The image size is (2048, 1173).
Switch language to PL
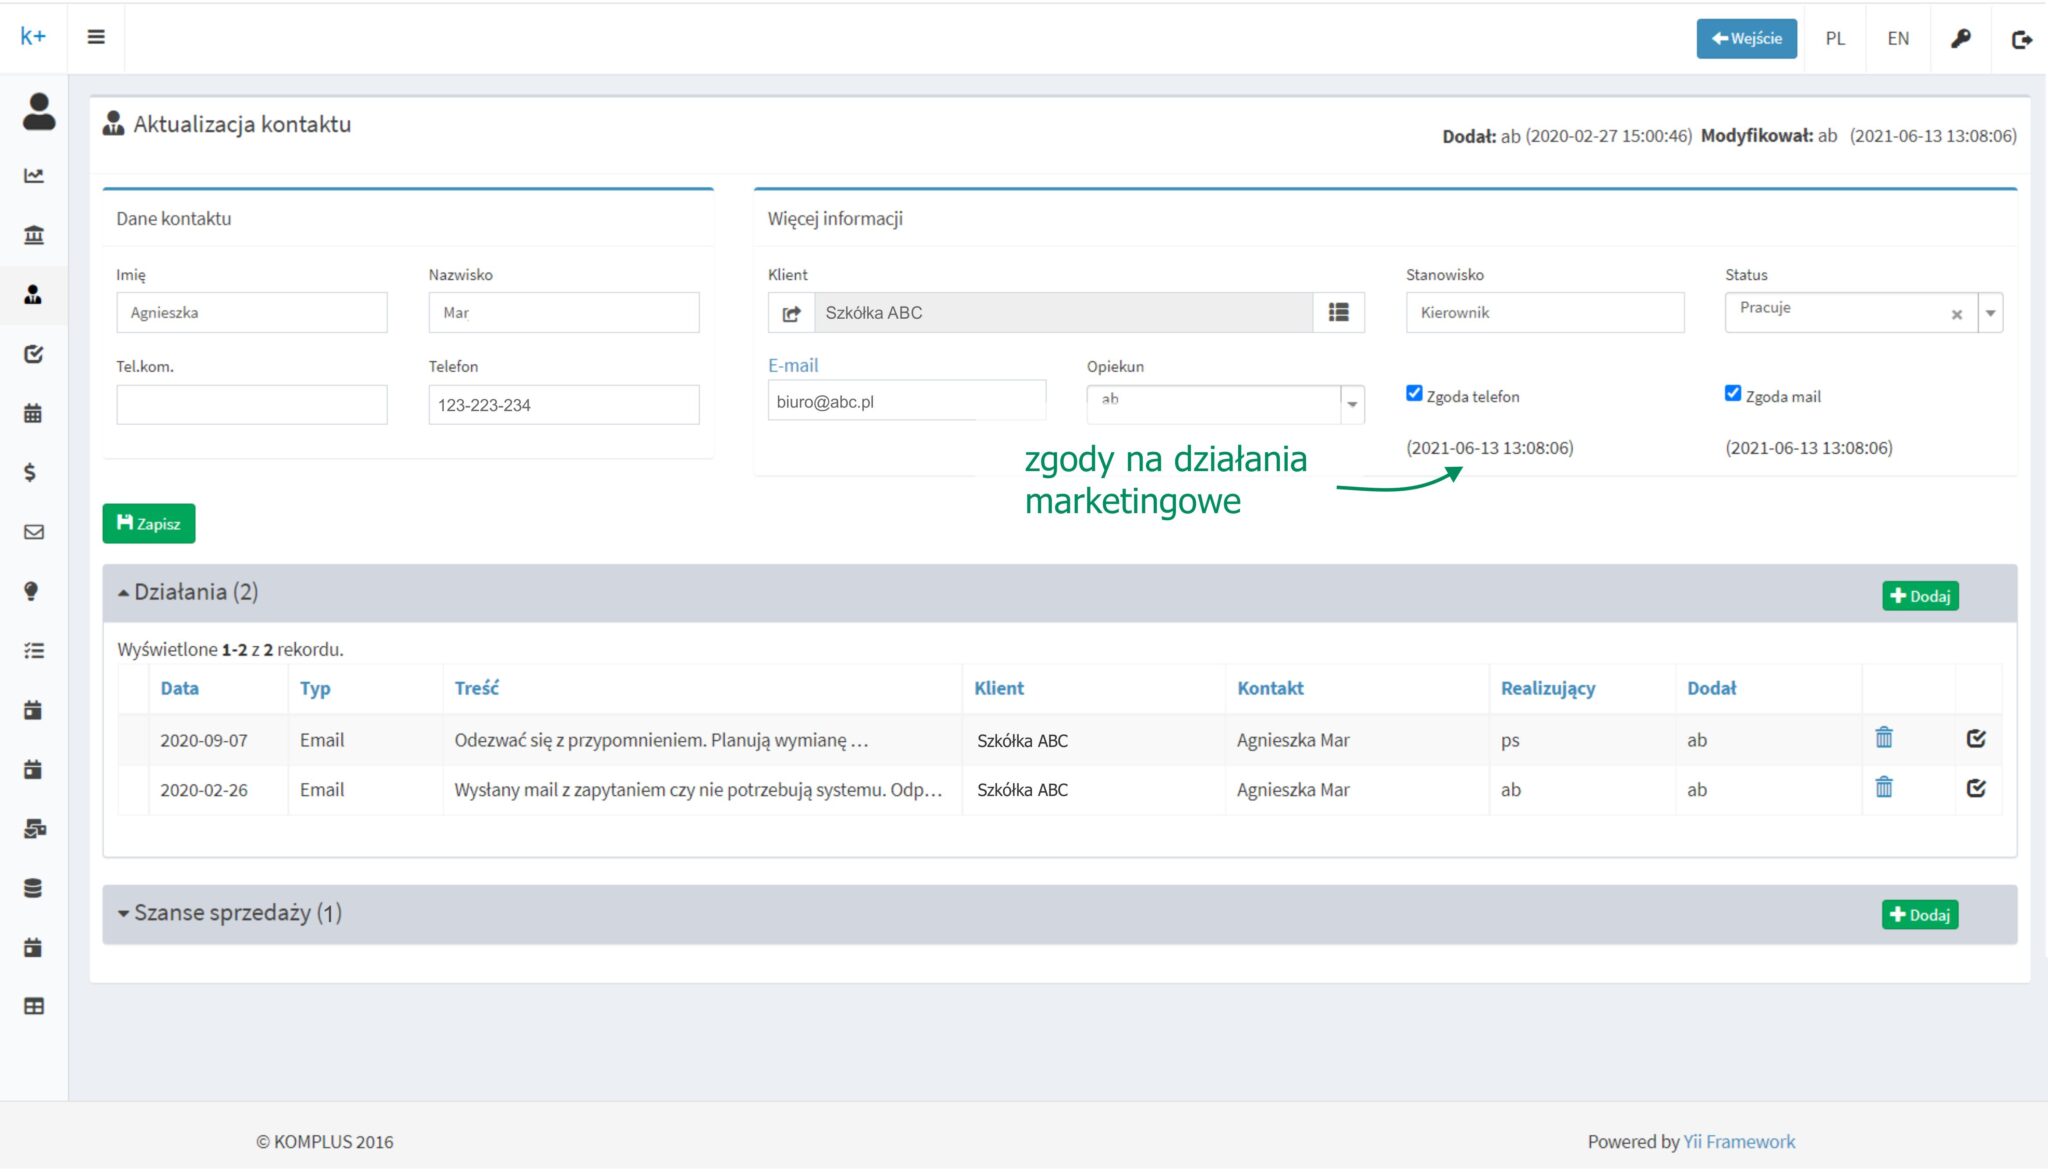(1835, 39)
